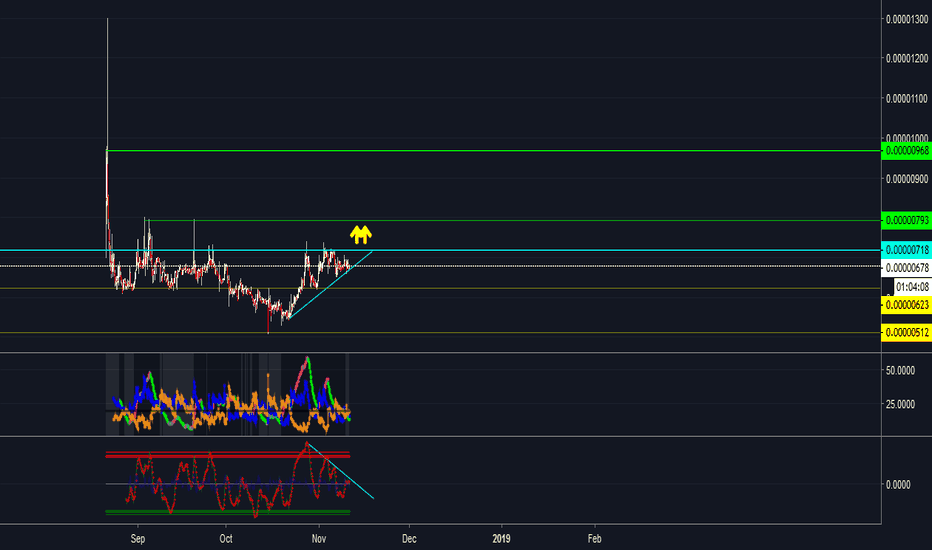
Task: Click the yellow double up-arrow marker
Action: (x=361, y=234)
